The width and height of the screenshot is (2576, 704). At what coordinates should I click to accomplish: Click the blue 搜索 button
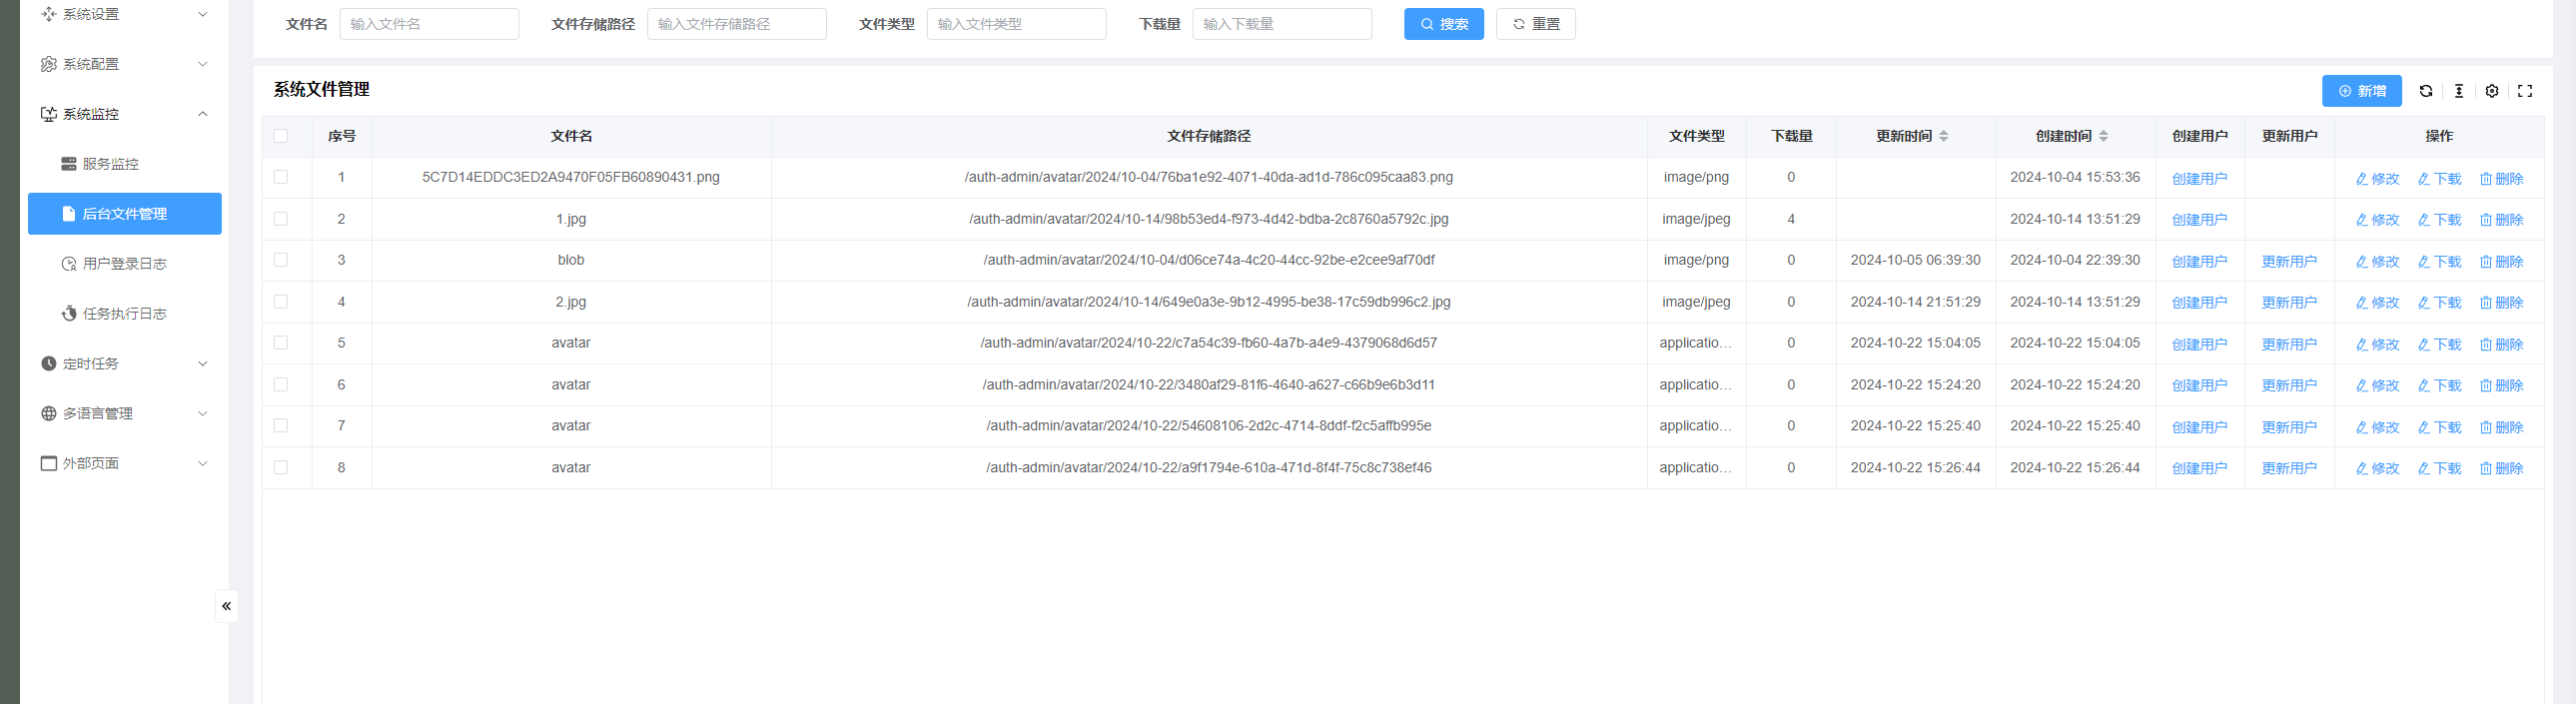tap(1444, 24)
